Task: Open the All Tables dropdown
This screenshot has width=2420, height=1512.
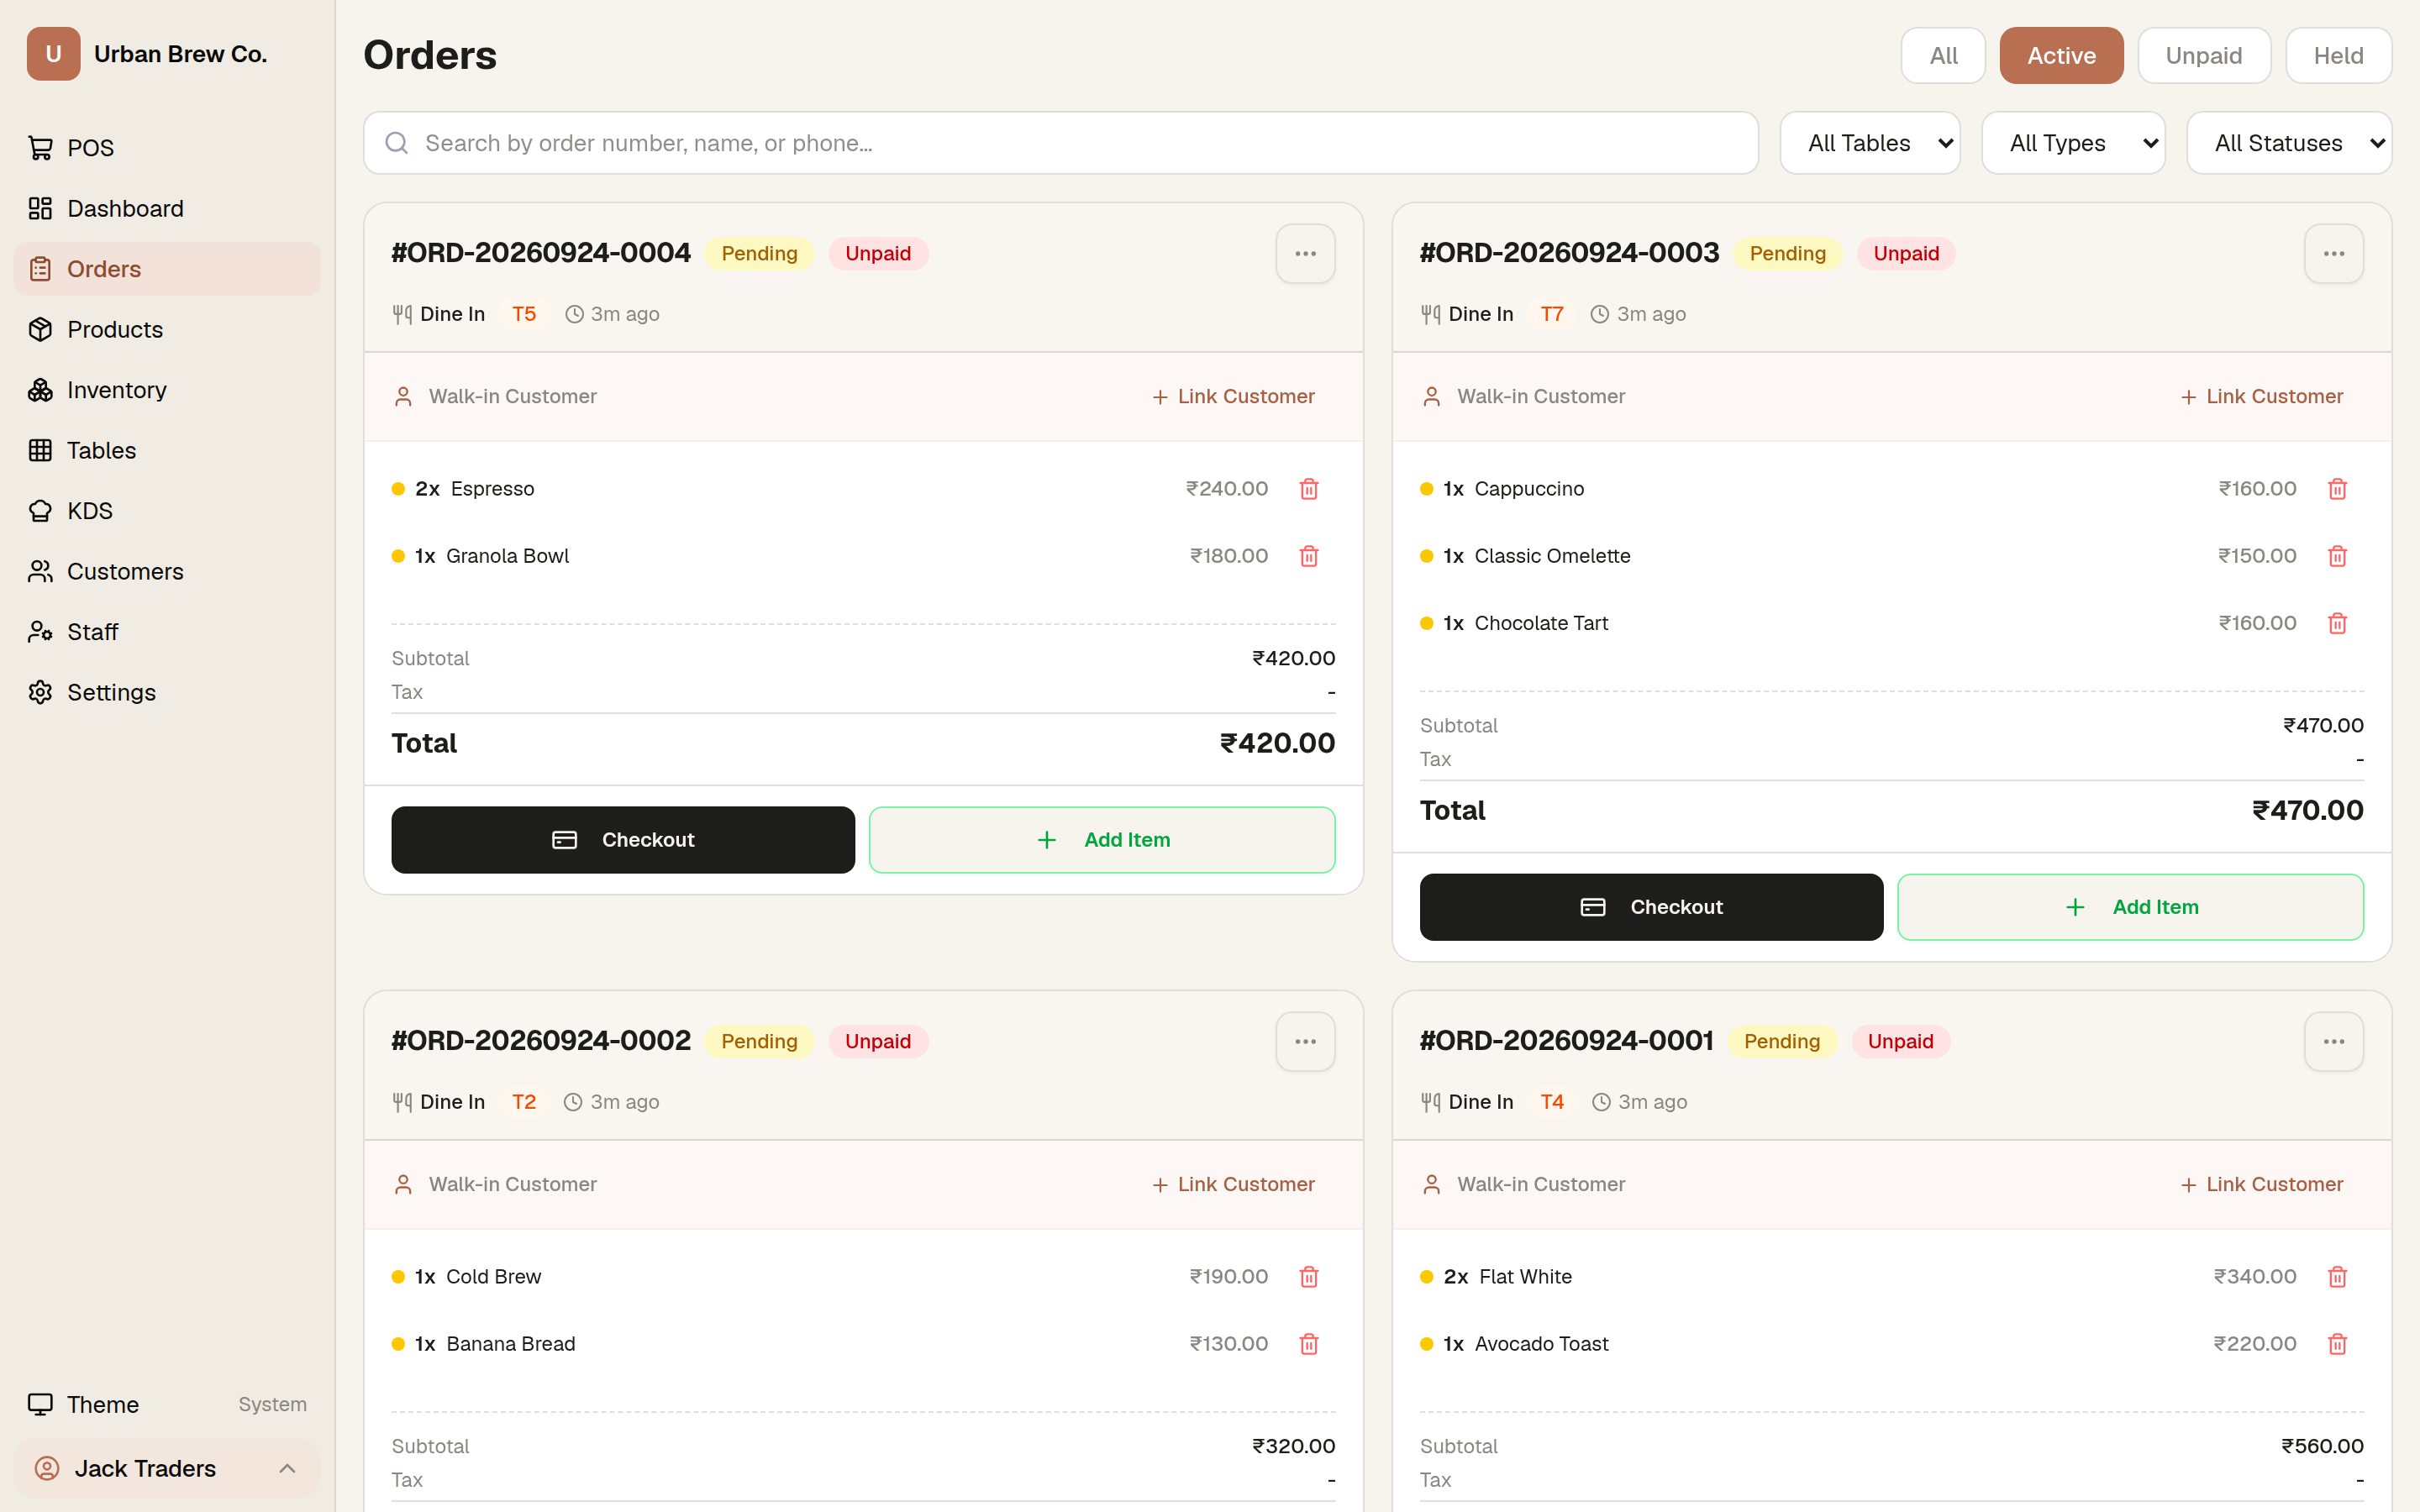Action: (1869, 143)
